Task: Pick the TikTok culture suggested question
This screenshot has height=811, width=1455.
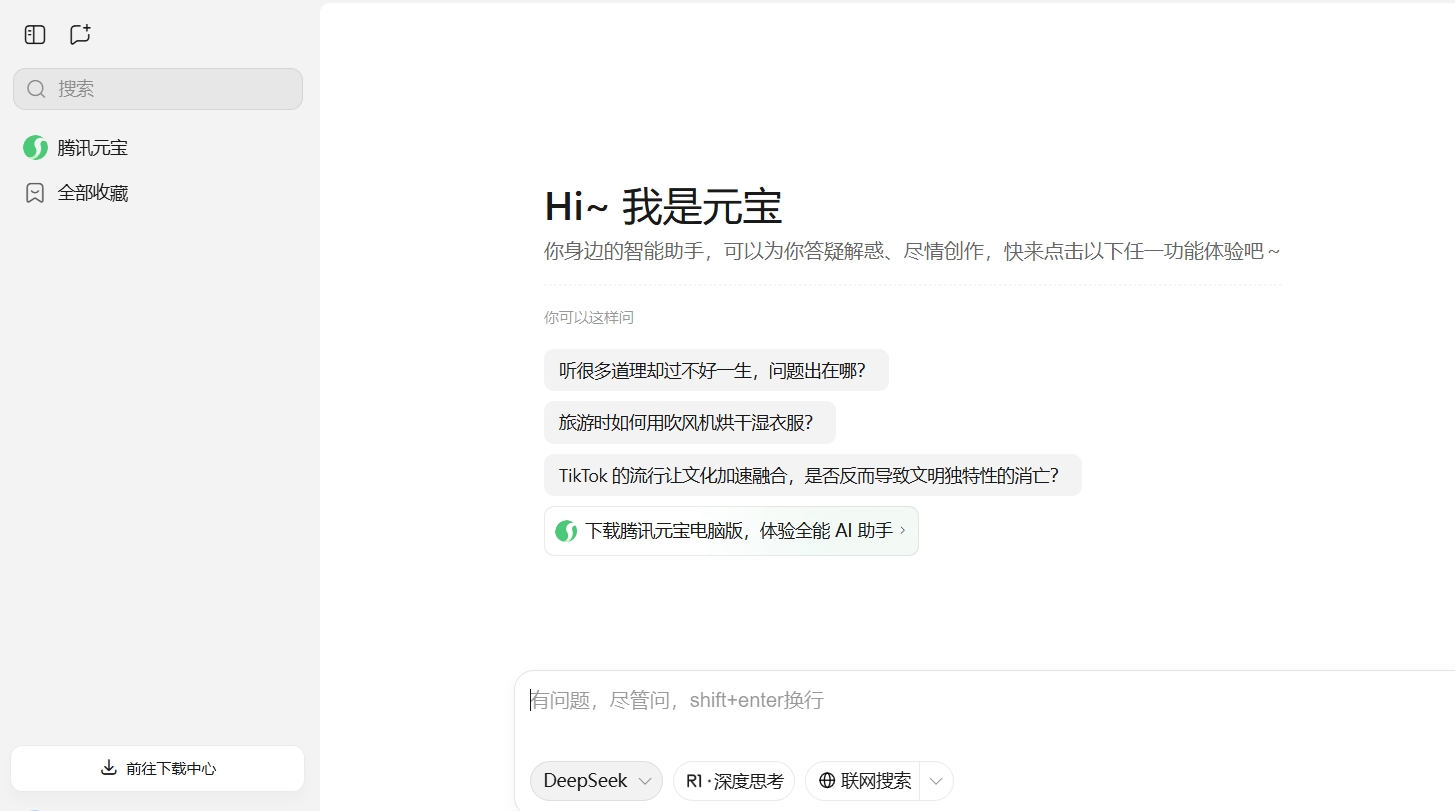Action: (812, 475)
